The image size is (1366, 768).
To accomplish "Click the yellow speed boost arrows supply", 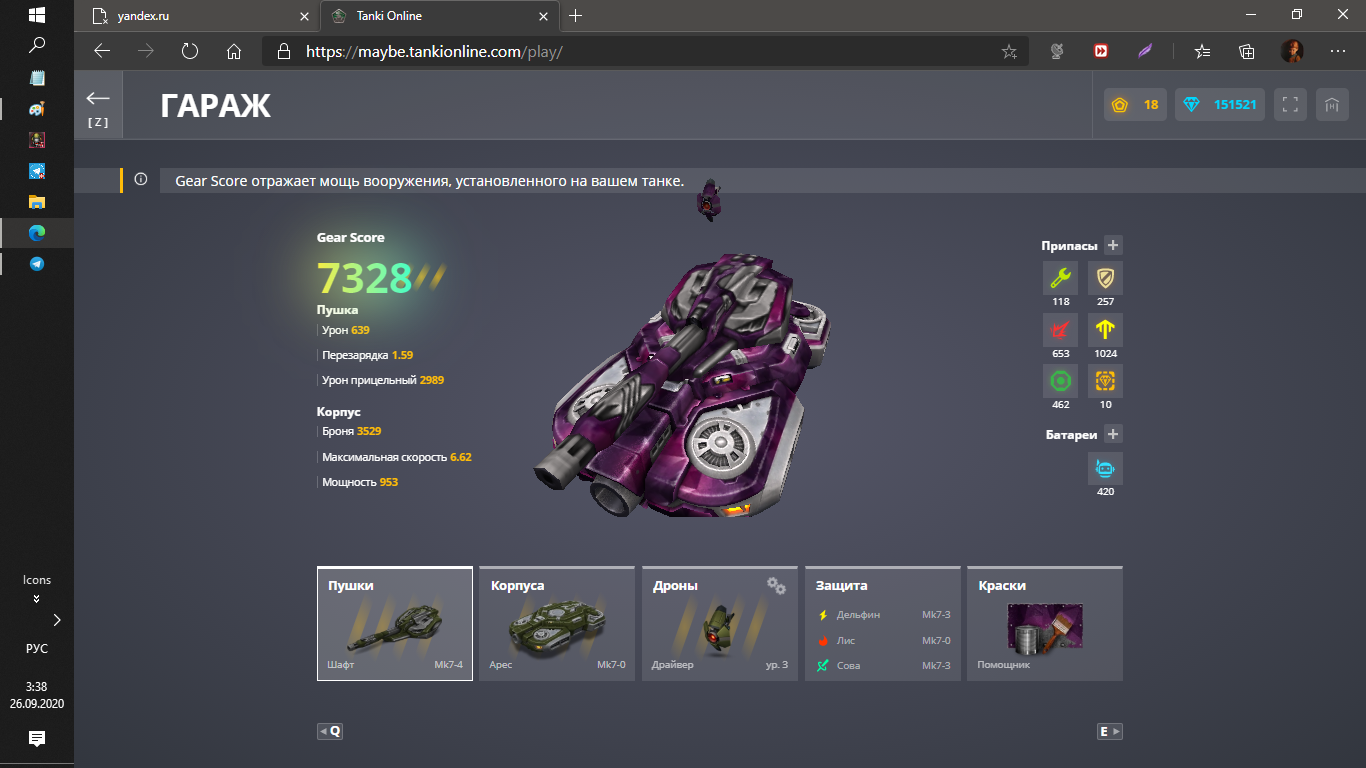I will click(1105, 329).
